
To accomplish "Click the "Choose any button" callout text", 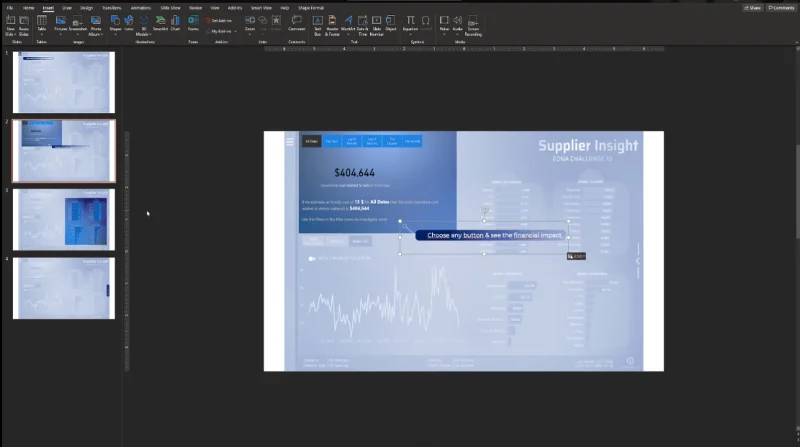I will coord(494,235).
